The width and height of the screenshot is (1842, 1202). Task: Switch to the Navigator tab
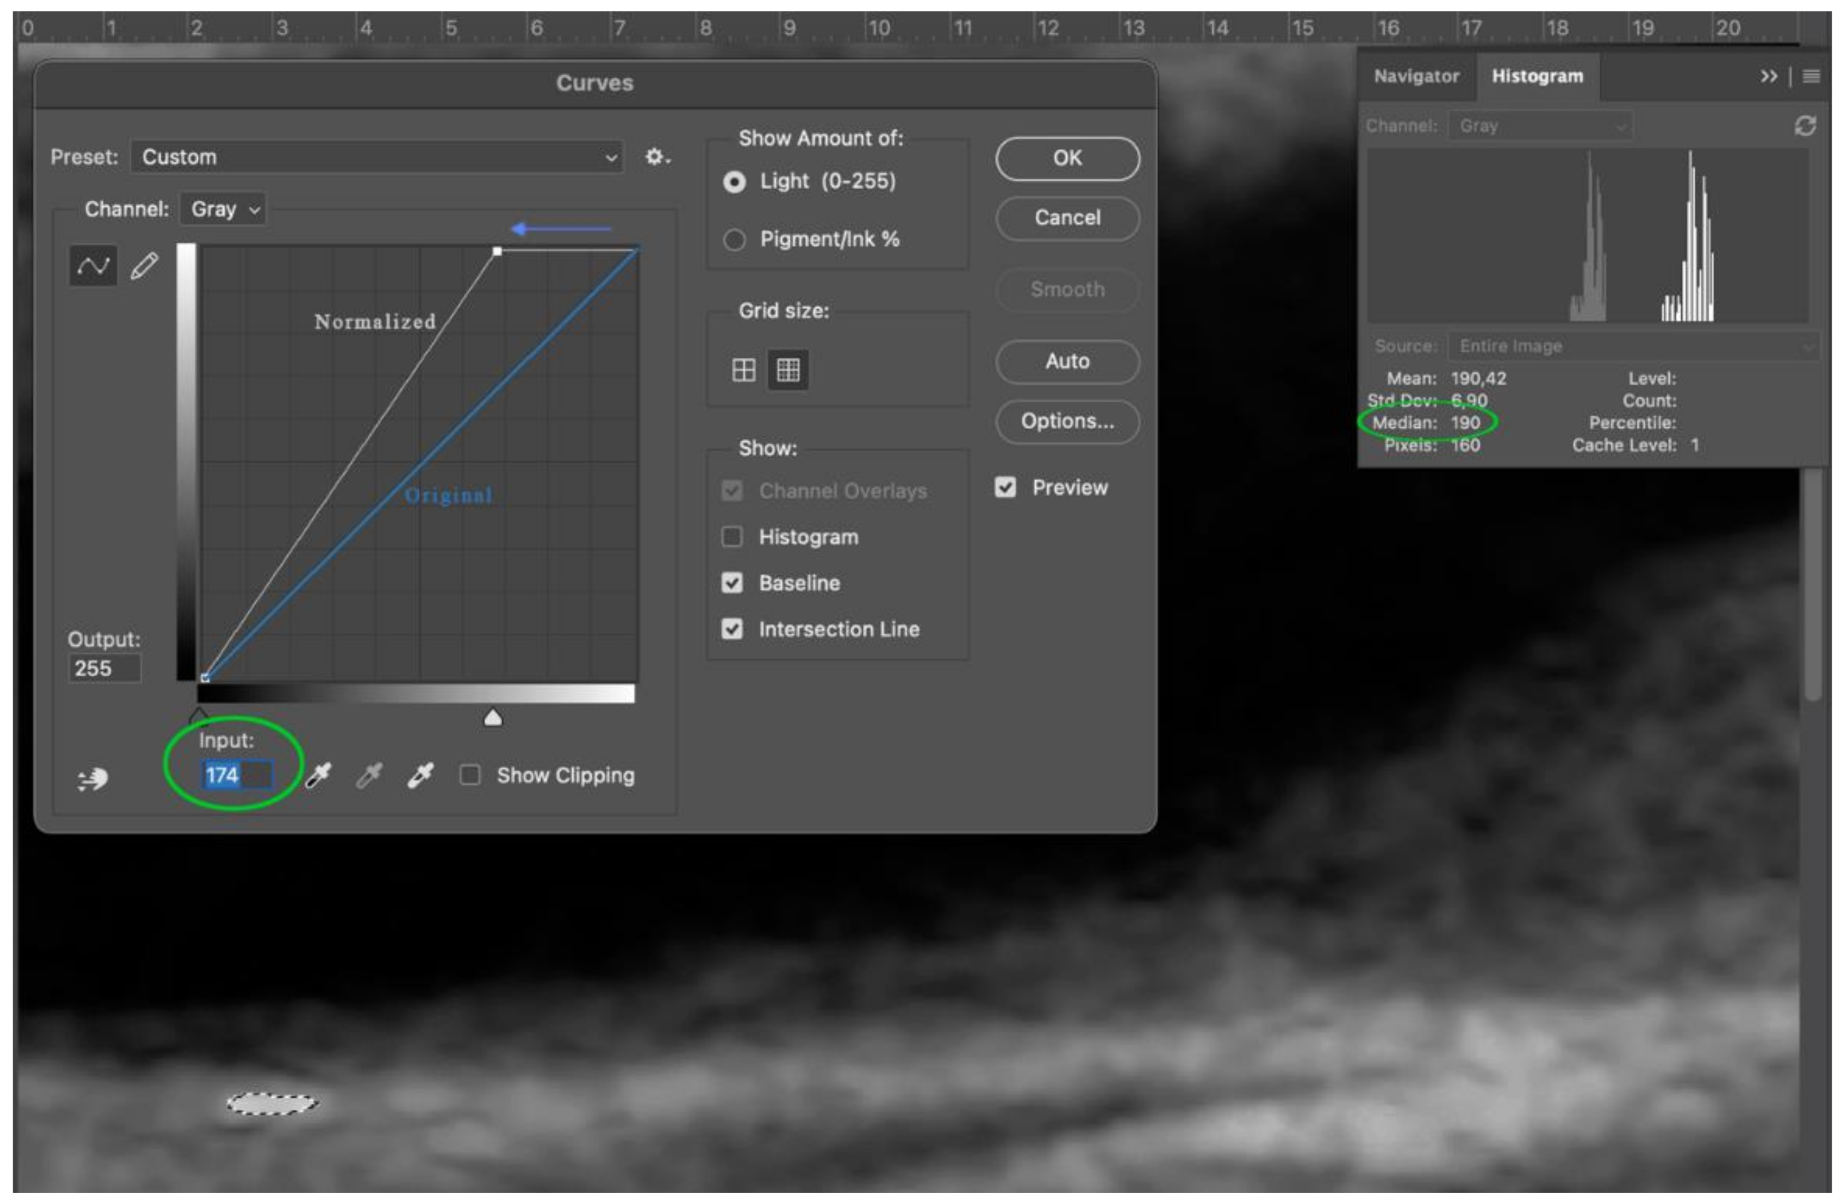[x=1415, y=75]
